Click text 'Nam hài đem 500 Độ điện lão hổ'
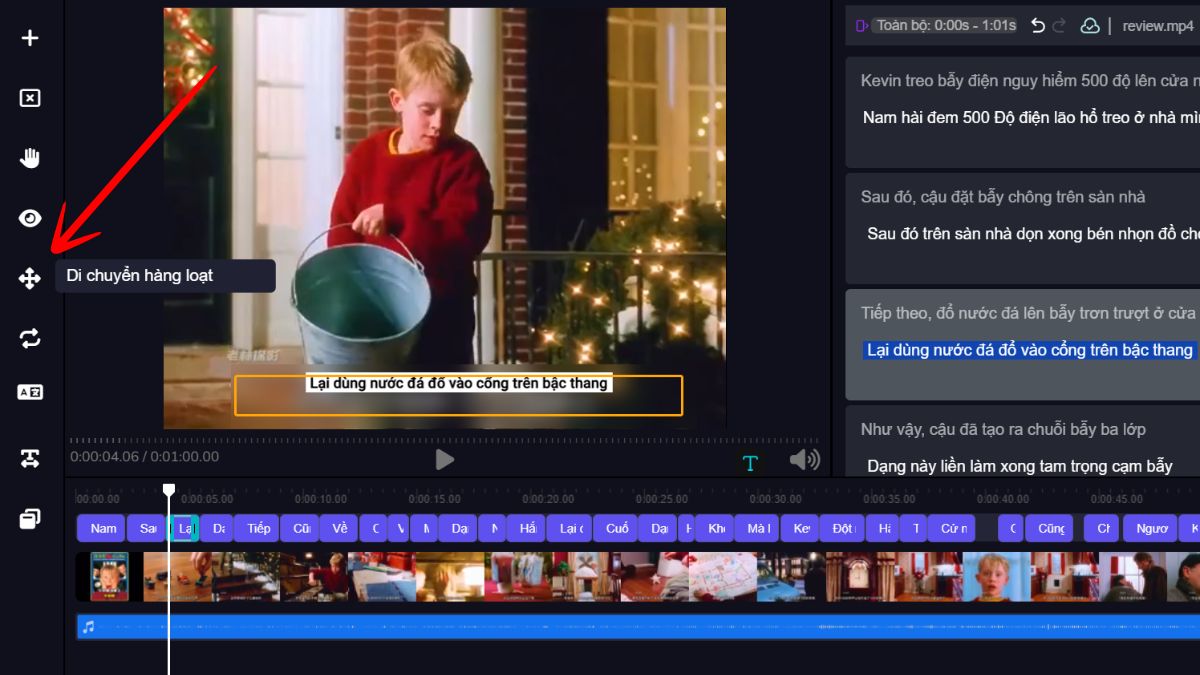Screen dimensions: 1200x675 pyautogui.click(x=980, y=117)
